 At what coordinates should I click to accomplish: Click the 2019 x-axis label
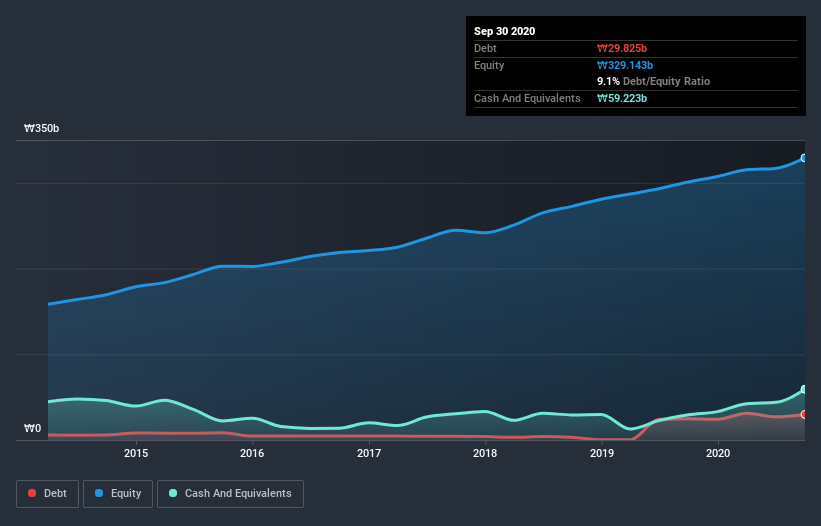[x=602, y=453]
